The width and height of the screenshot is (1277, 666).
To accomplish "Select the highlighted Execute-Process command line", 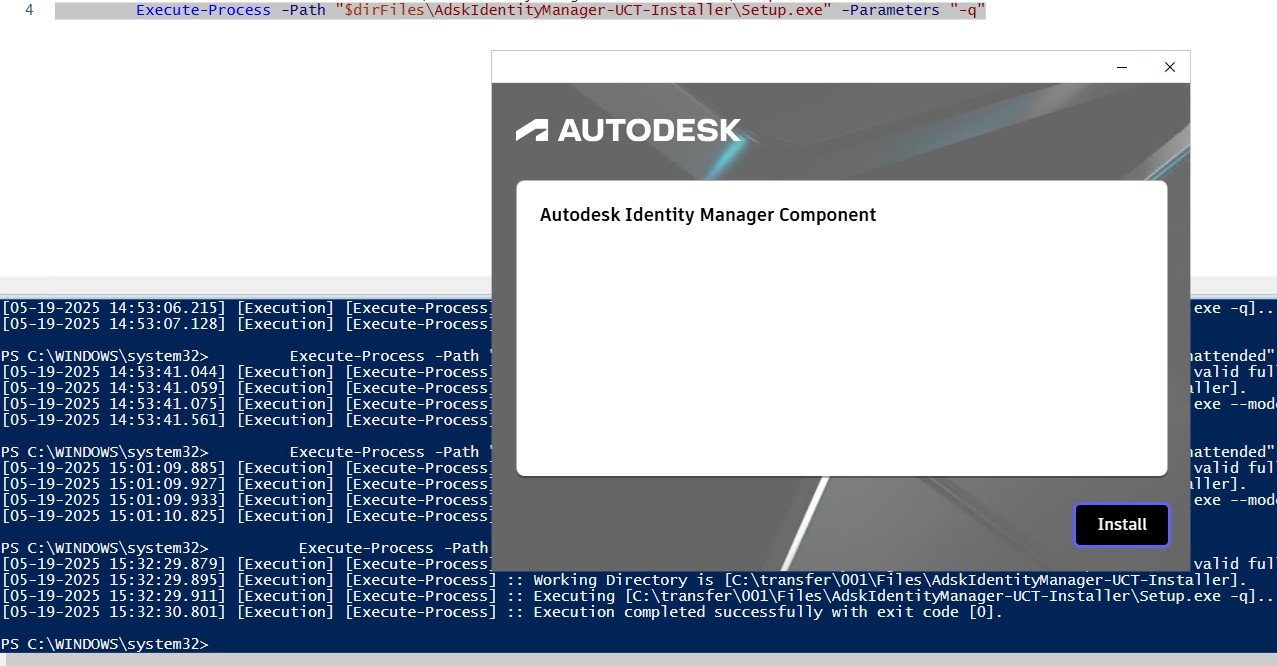I will click(520, 10).
